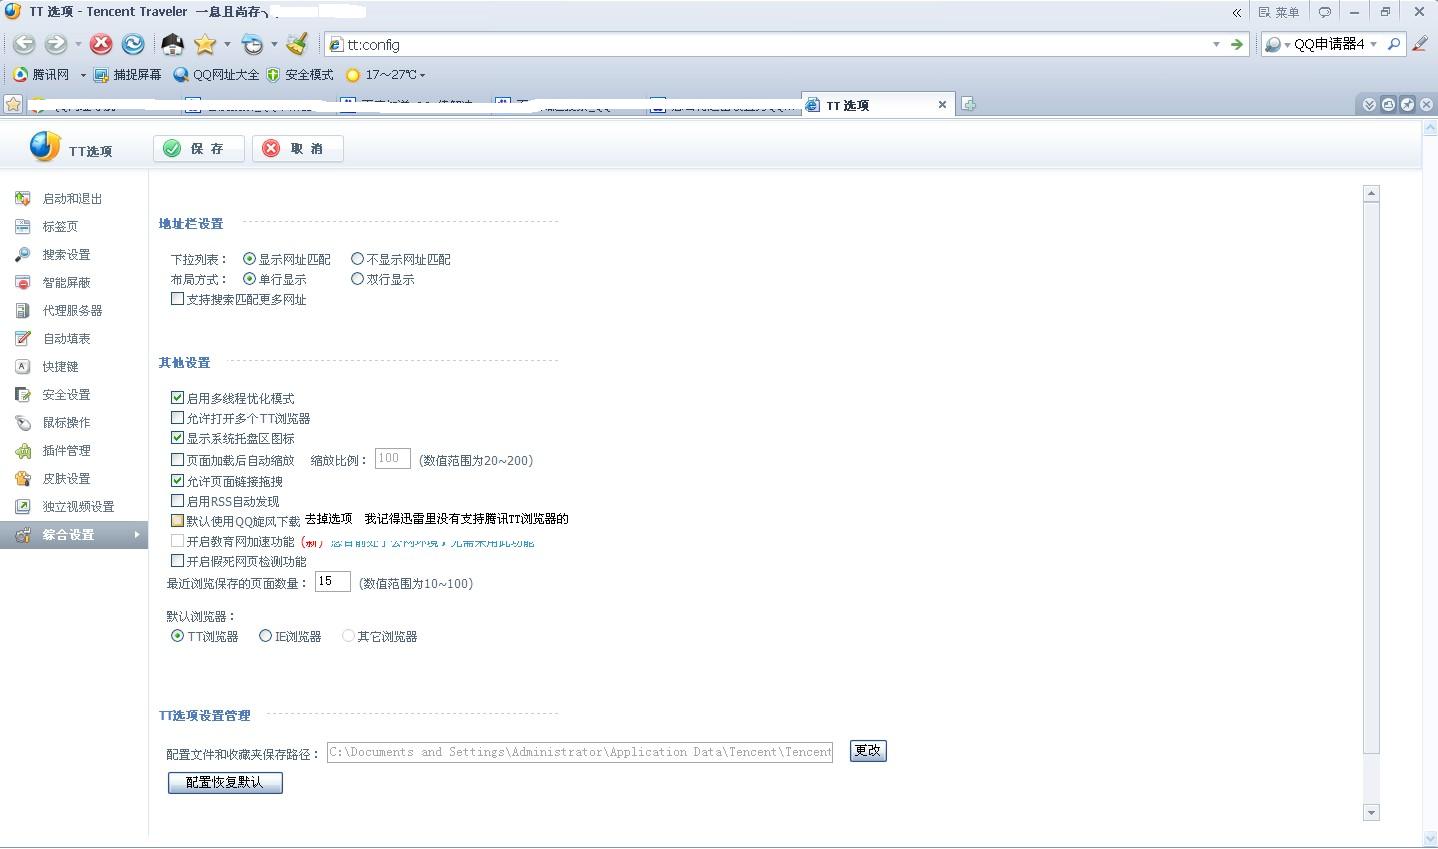This screenshot has height=849, width=1438.
Task: Click the 保存 save button
Action: click(x=198, y=148)
